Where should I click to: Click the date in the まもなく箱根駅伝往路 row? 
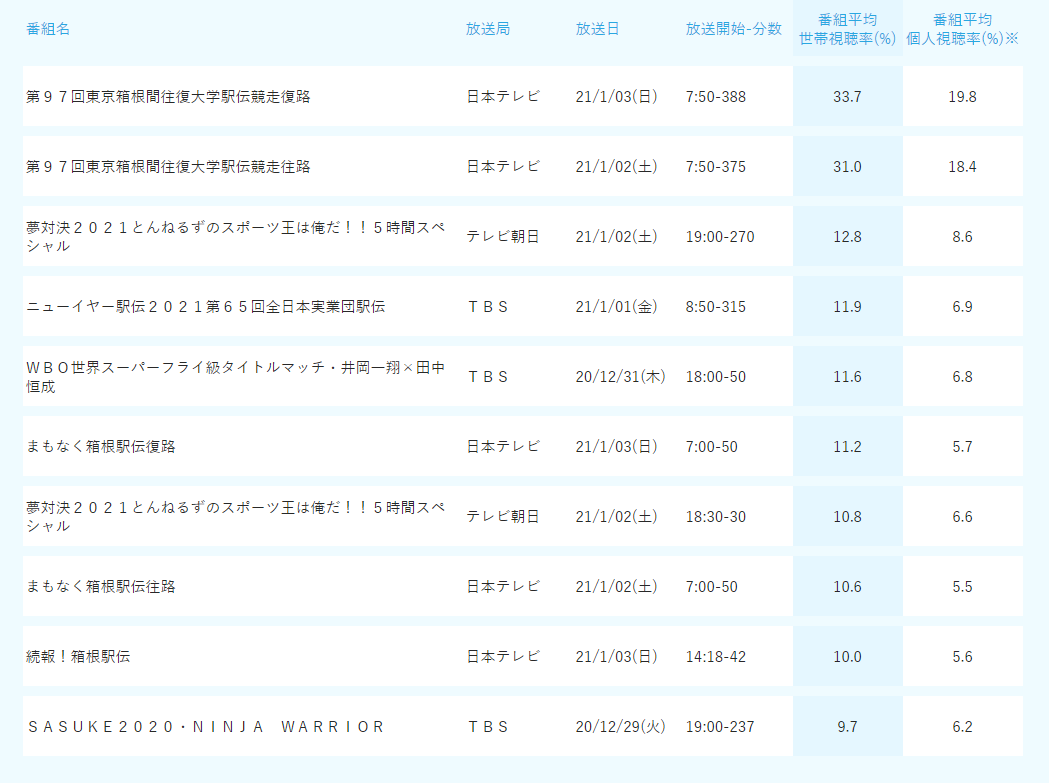(x=616, y=586)
